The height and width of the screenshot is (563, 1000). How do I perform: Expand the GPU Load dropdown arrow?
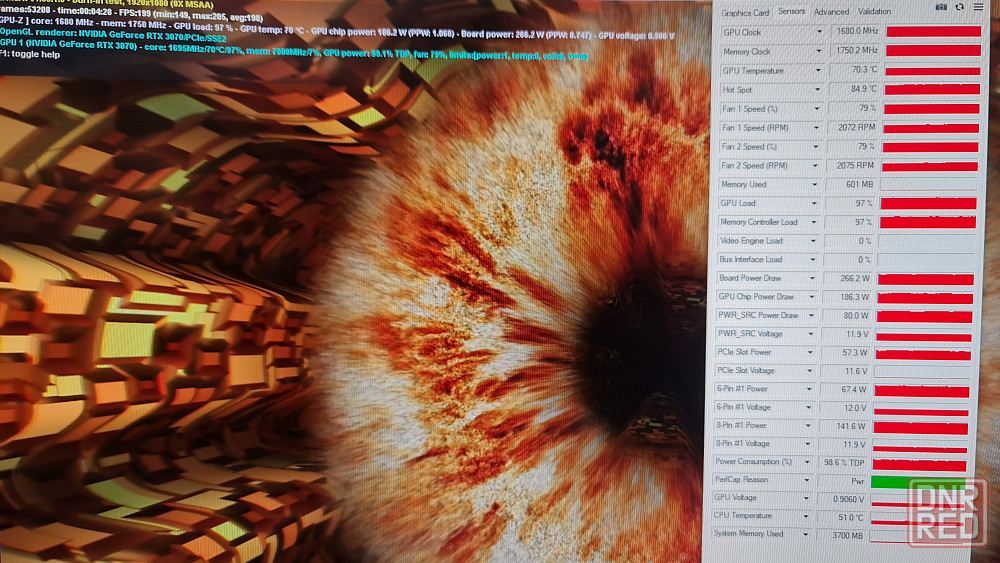(814, 203)
